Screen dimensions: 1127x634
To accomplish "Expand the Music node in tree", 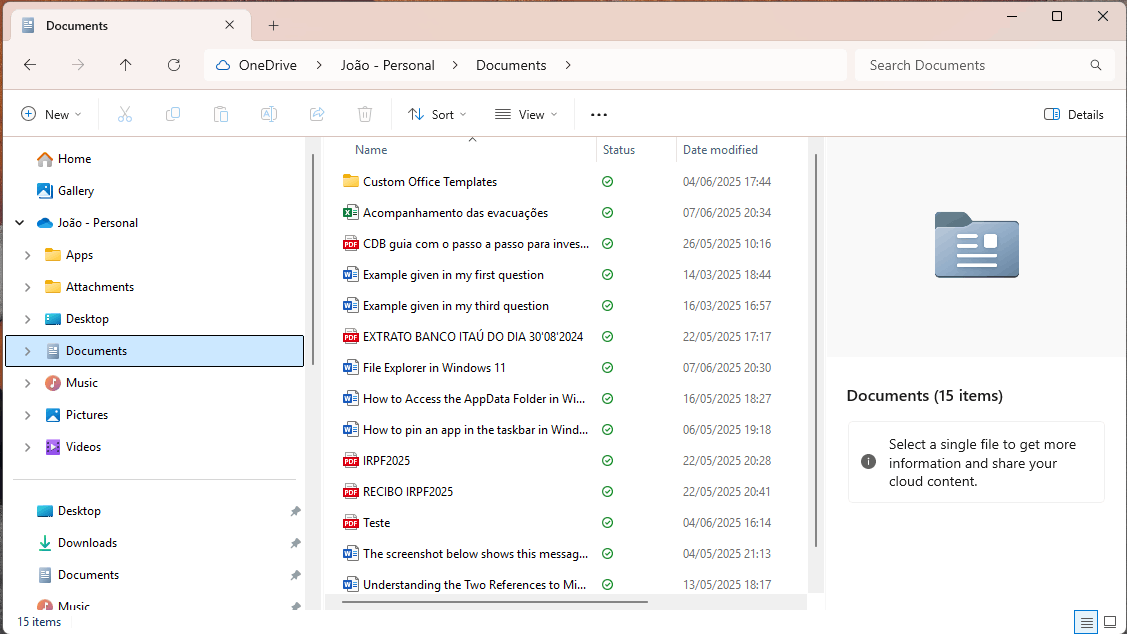I will point(27,383).
